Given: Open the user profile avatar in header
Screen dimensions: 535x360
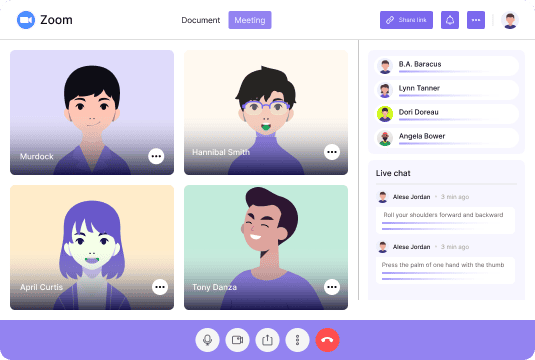Looking at the screenshot, I should [510, 20].
